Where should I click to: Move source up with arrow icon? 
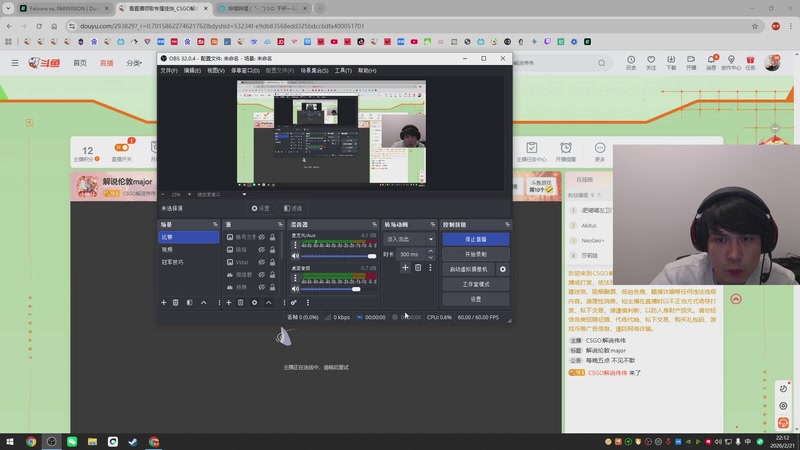(269, 303)
